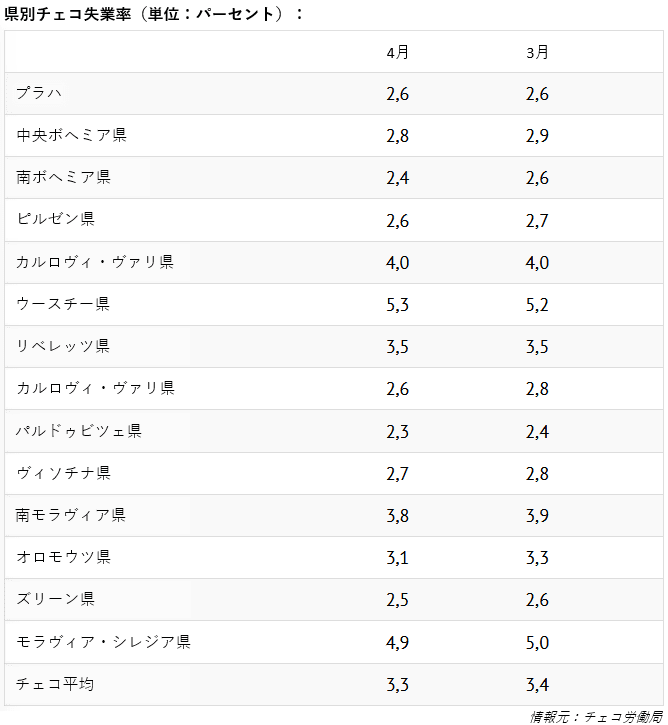
Task: Click the 3月 column header
Action: tap(537, 52)
